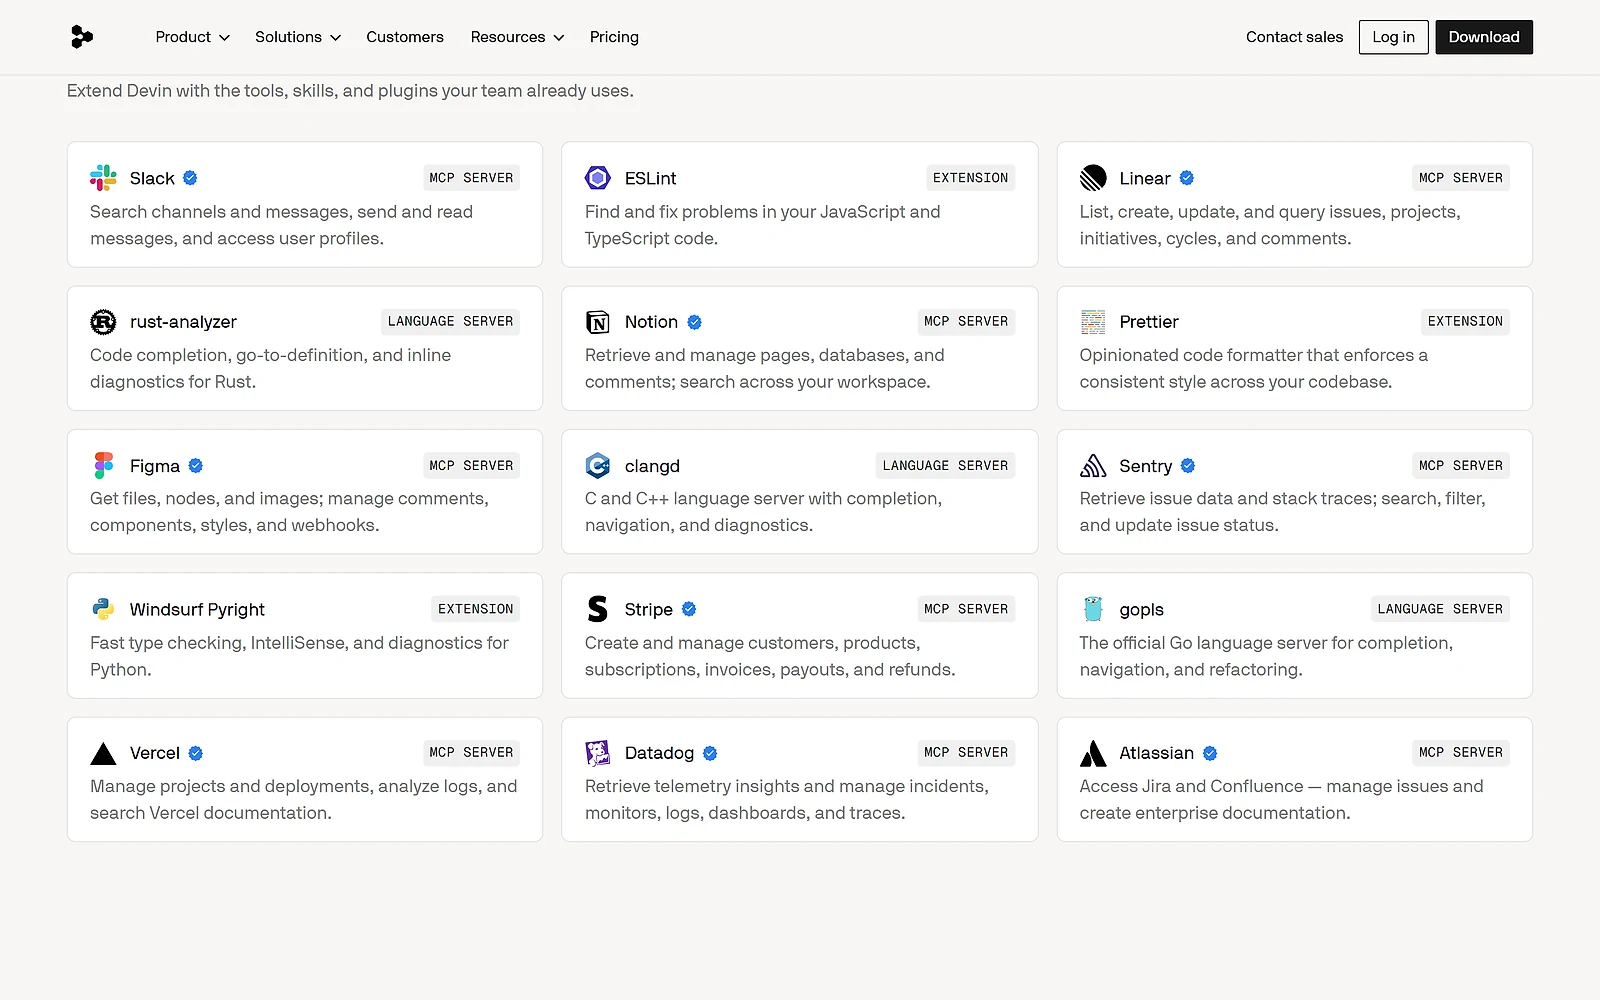This screenshot has height=1000, width=1600.
Task: Click 'Get files, nodes, and images' description
Action: [289, 512]
